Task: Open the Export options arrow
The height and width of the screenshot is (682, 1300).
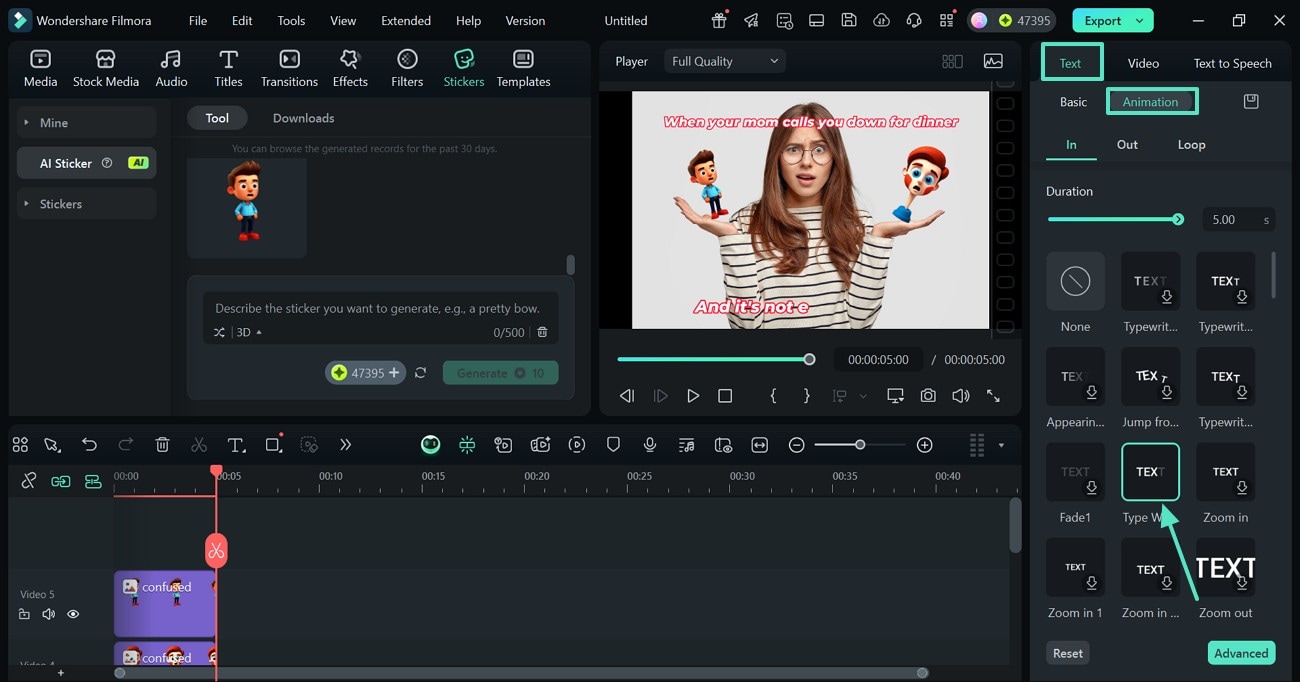Action: [x=1139, y=20]
